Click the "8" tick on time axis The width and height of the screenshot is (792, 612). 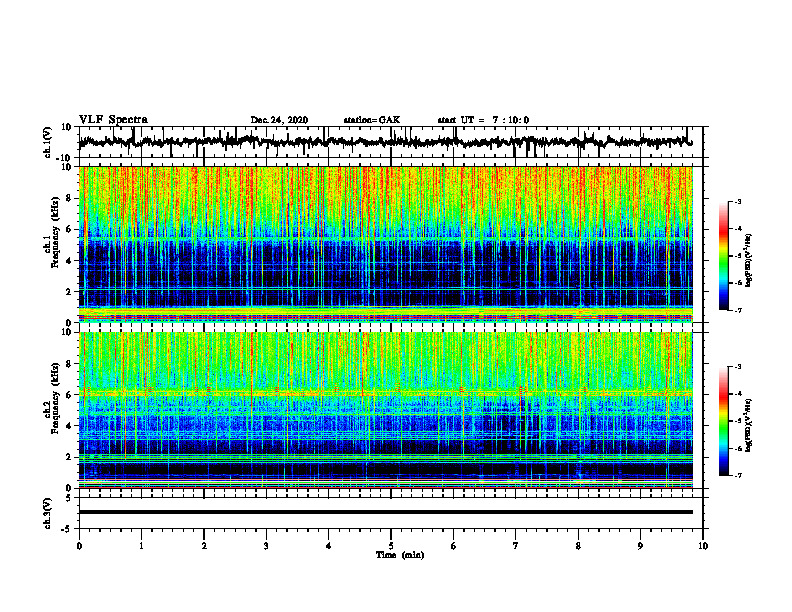coord(578,546)
